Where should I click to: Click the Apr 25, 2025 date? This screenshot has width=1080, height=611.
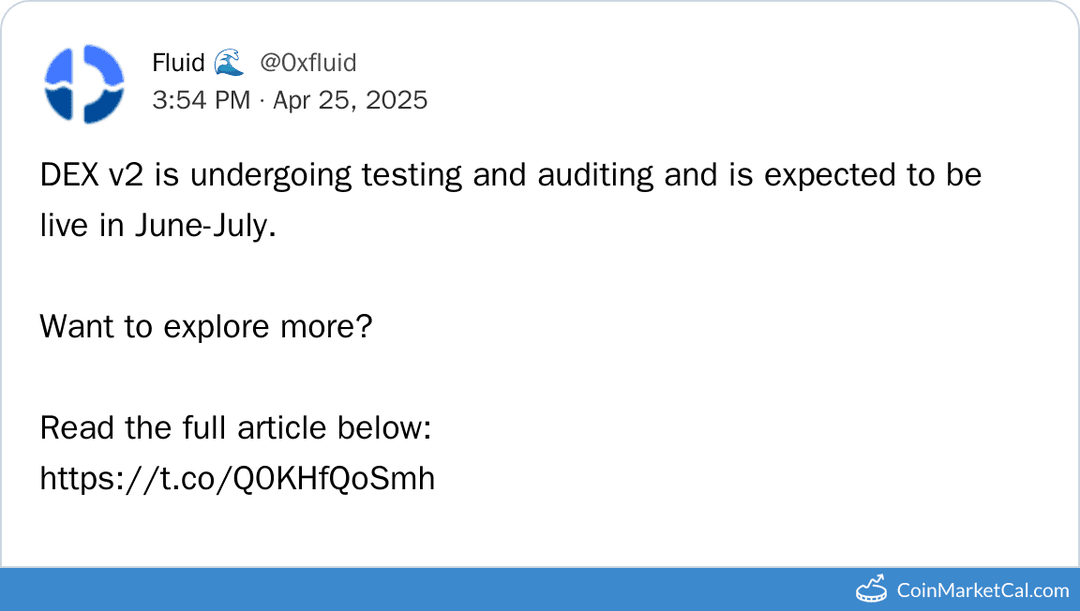pyautogui.click(x=350, y=100)
